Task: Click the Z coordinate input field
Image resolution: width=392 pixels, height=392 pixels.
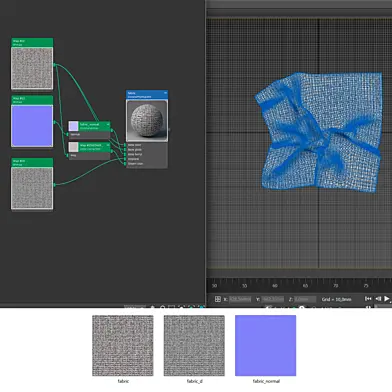Action: 305,299
